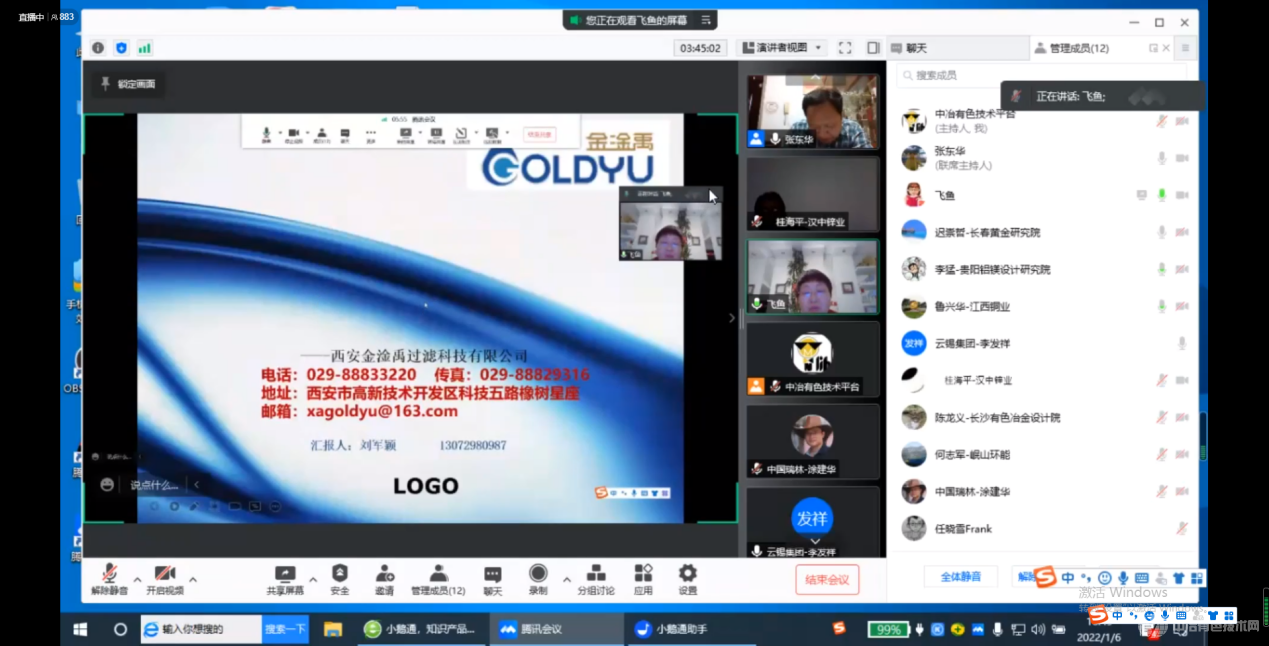The width and height of the screenshot is (1269, 646).
Task: Open manage members (管理成员) in bottom toolbar
Action: [438, 573]
